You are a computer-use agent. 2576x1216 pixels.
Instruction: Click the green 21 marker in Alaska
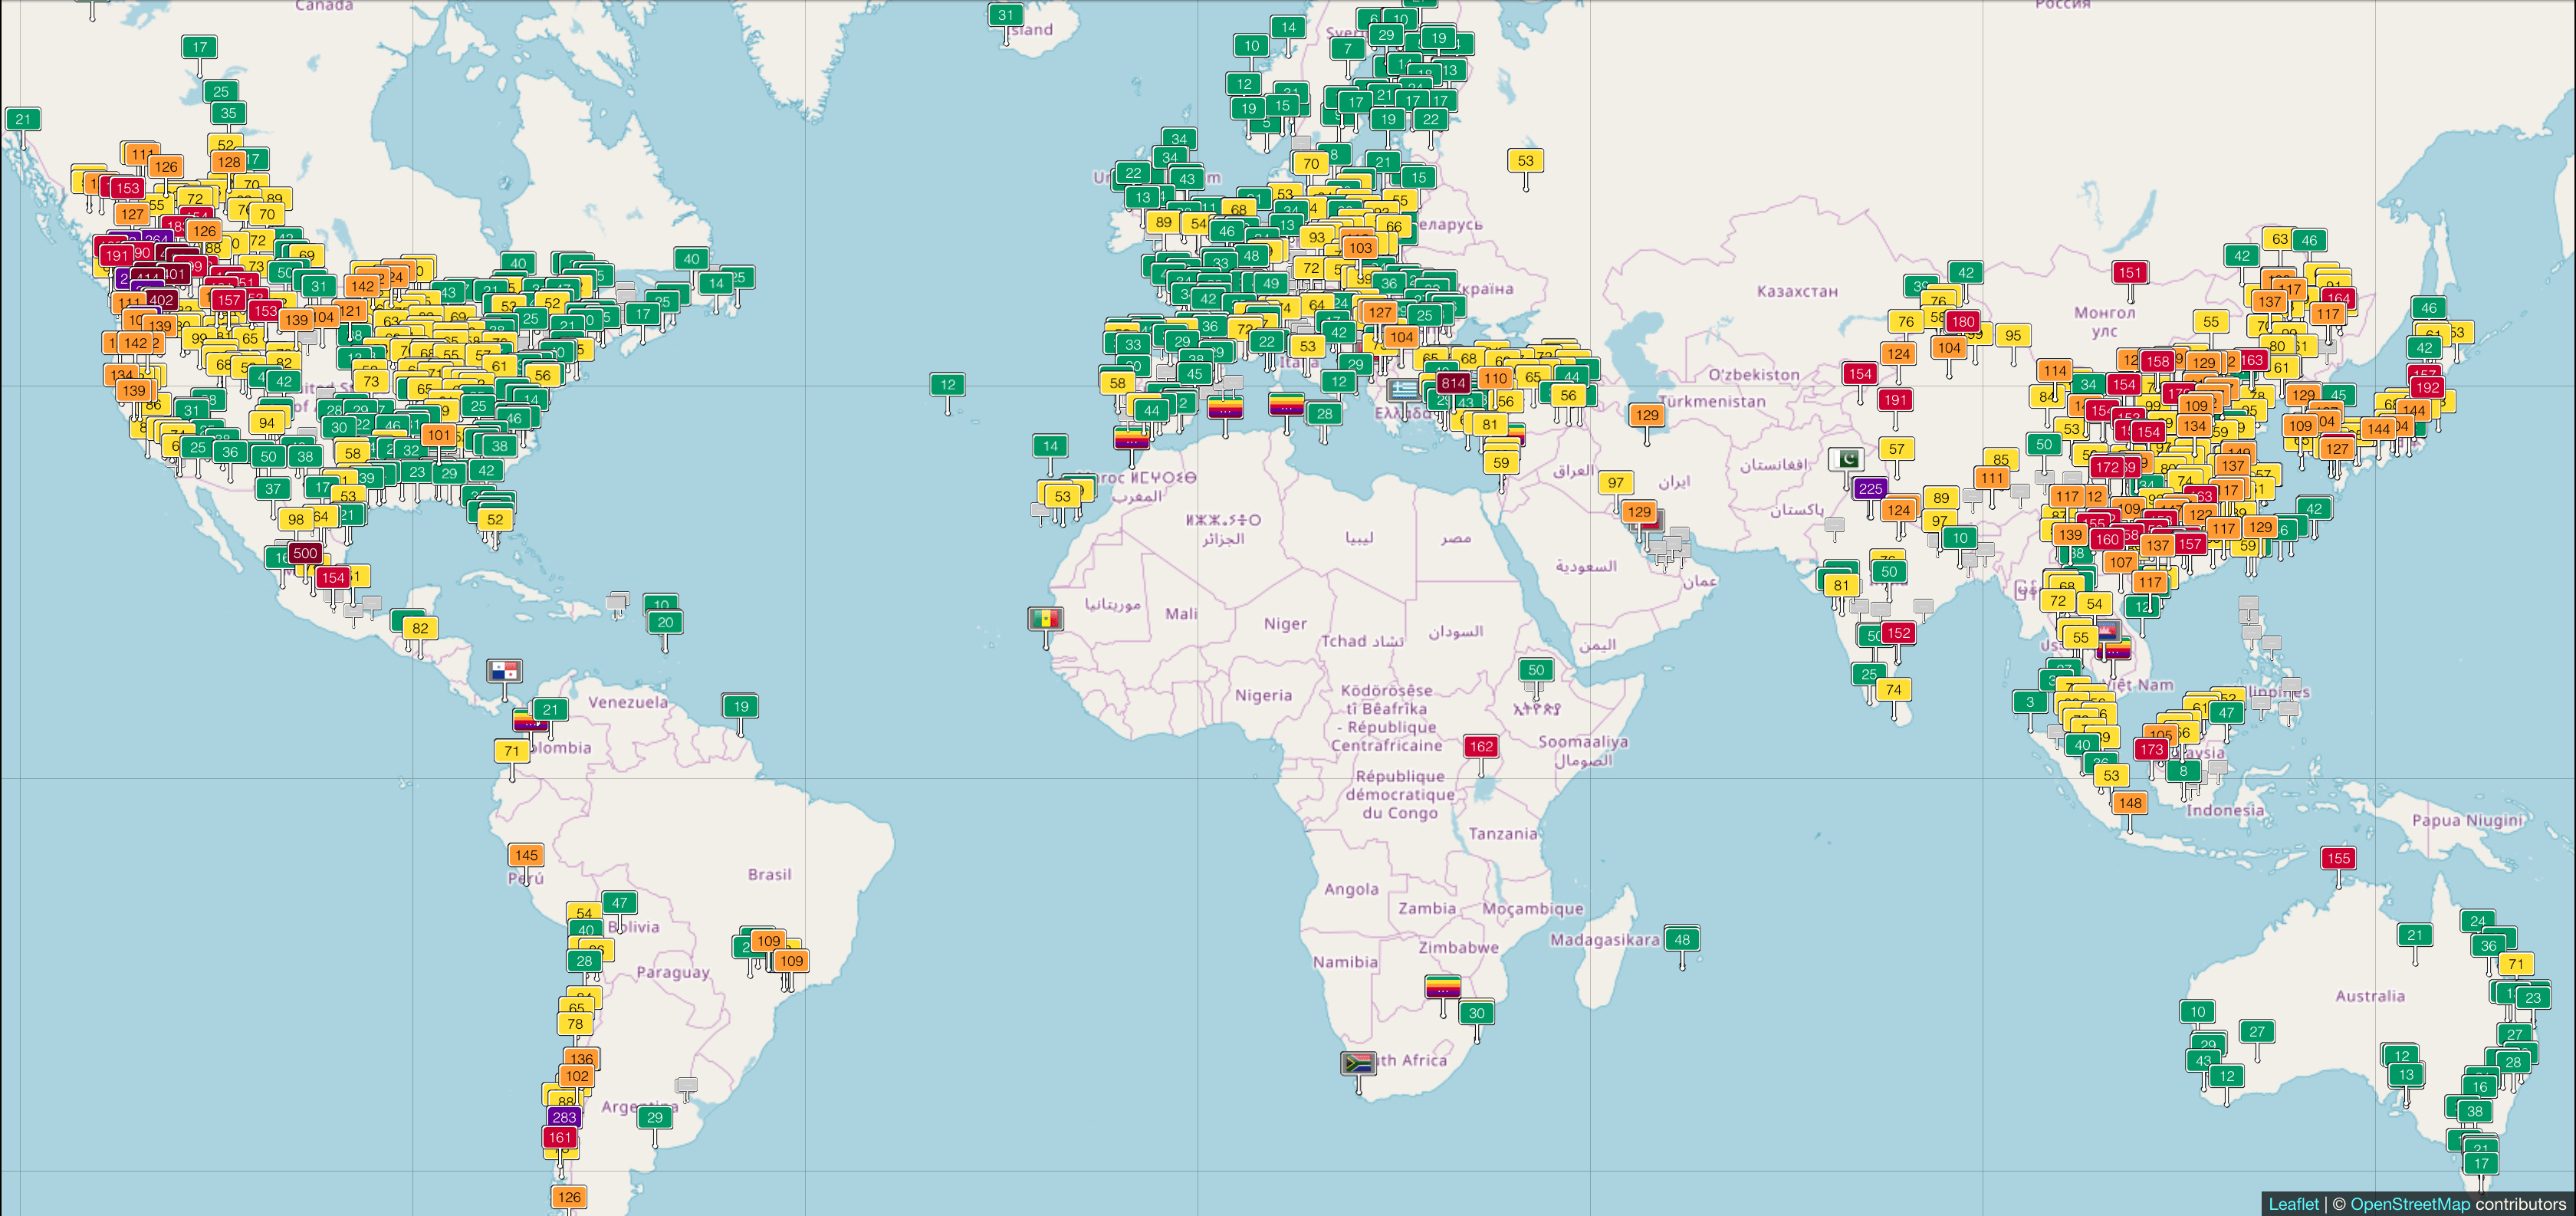tap(23, 119)
